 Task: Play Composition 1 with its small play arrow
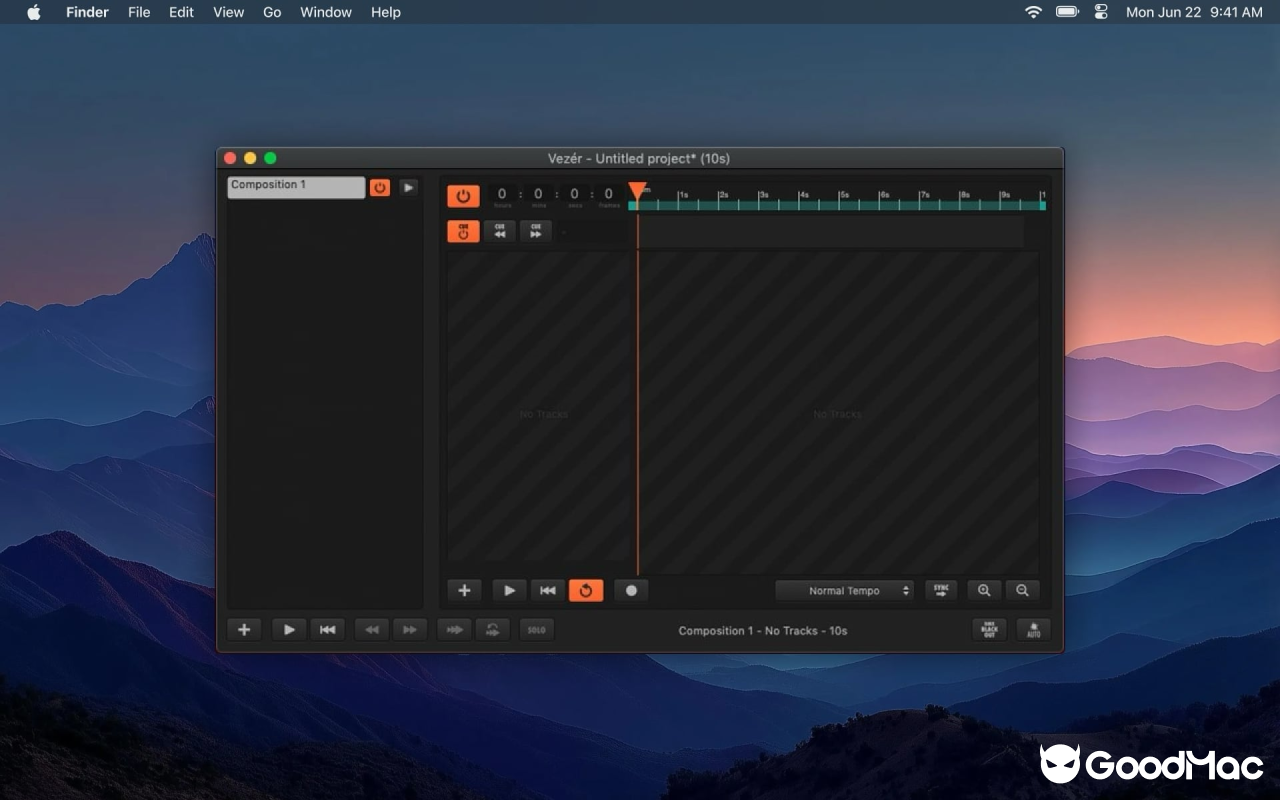[408, 187]
